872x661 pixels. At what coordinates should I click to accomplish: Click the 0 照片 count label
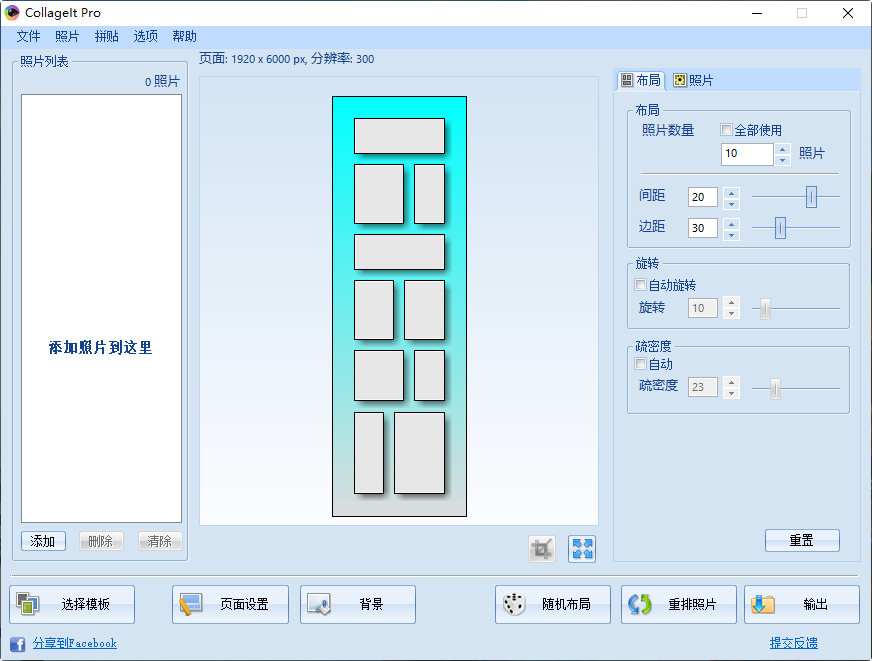coord(162,82)
